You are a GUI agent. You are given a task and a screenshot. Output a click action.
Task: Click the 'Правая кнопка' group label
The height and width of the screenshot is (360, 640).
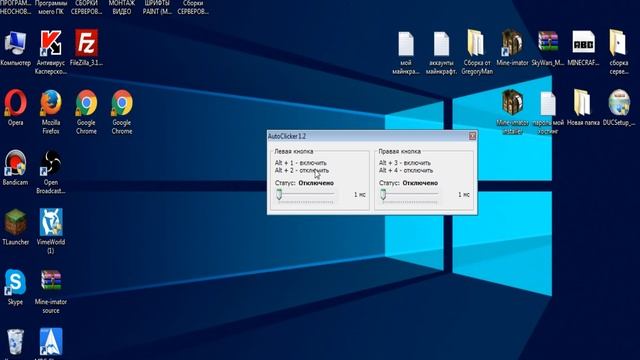coord(400,151)
